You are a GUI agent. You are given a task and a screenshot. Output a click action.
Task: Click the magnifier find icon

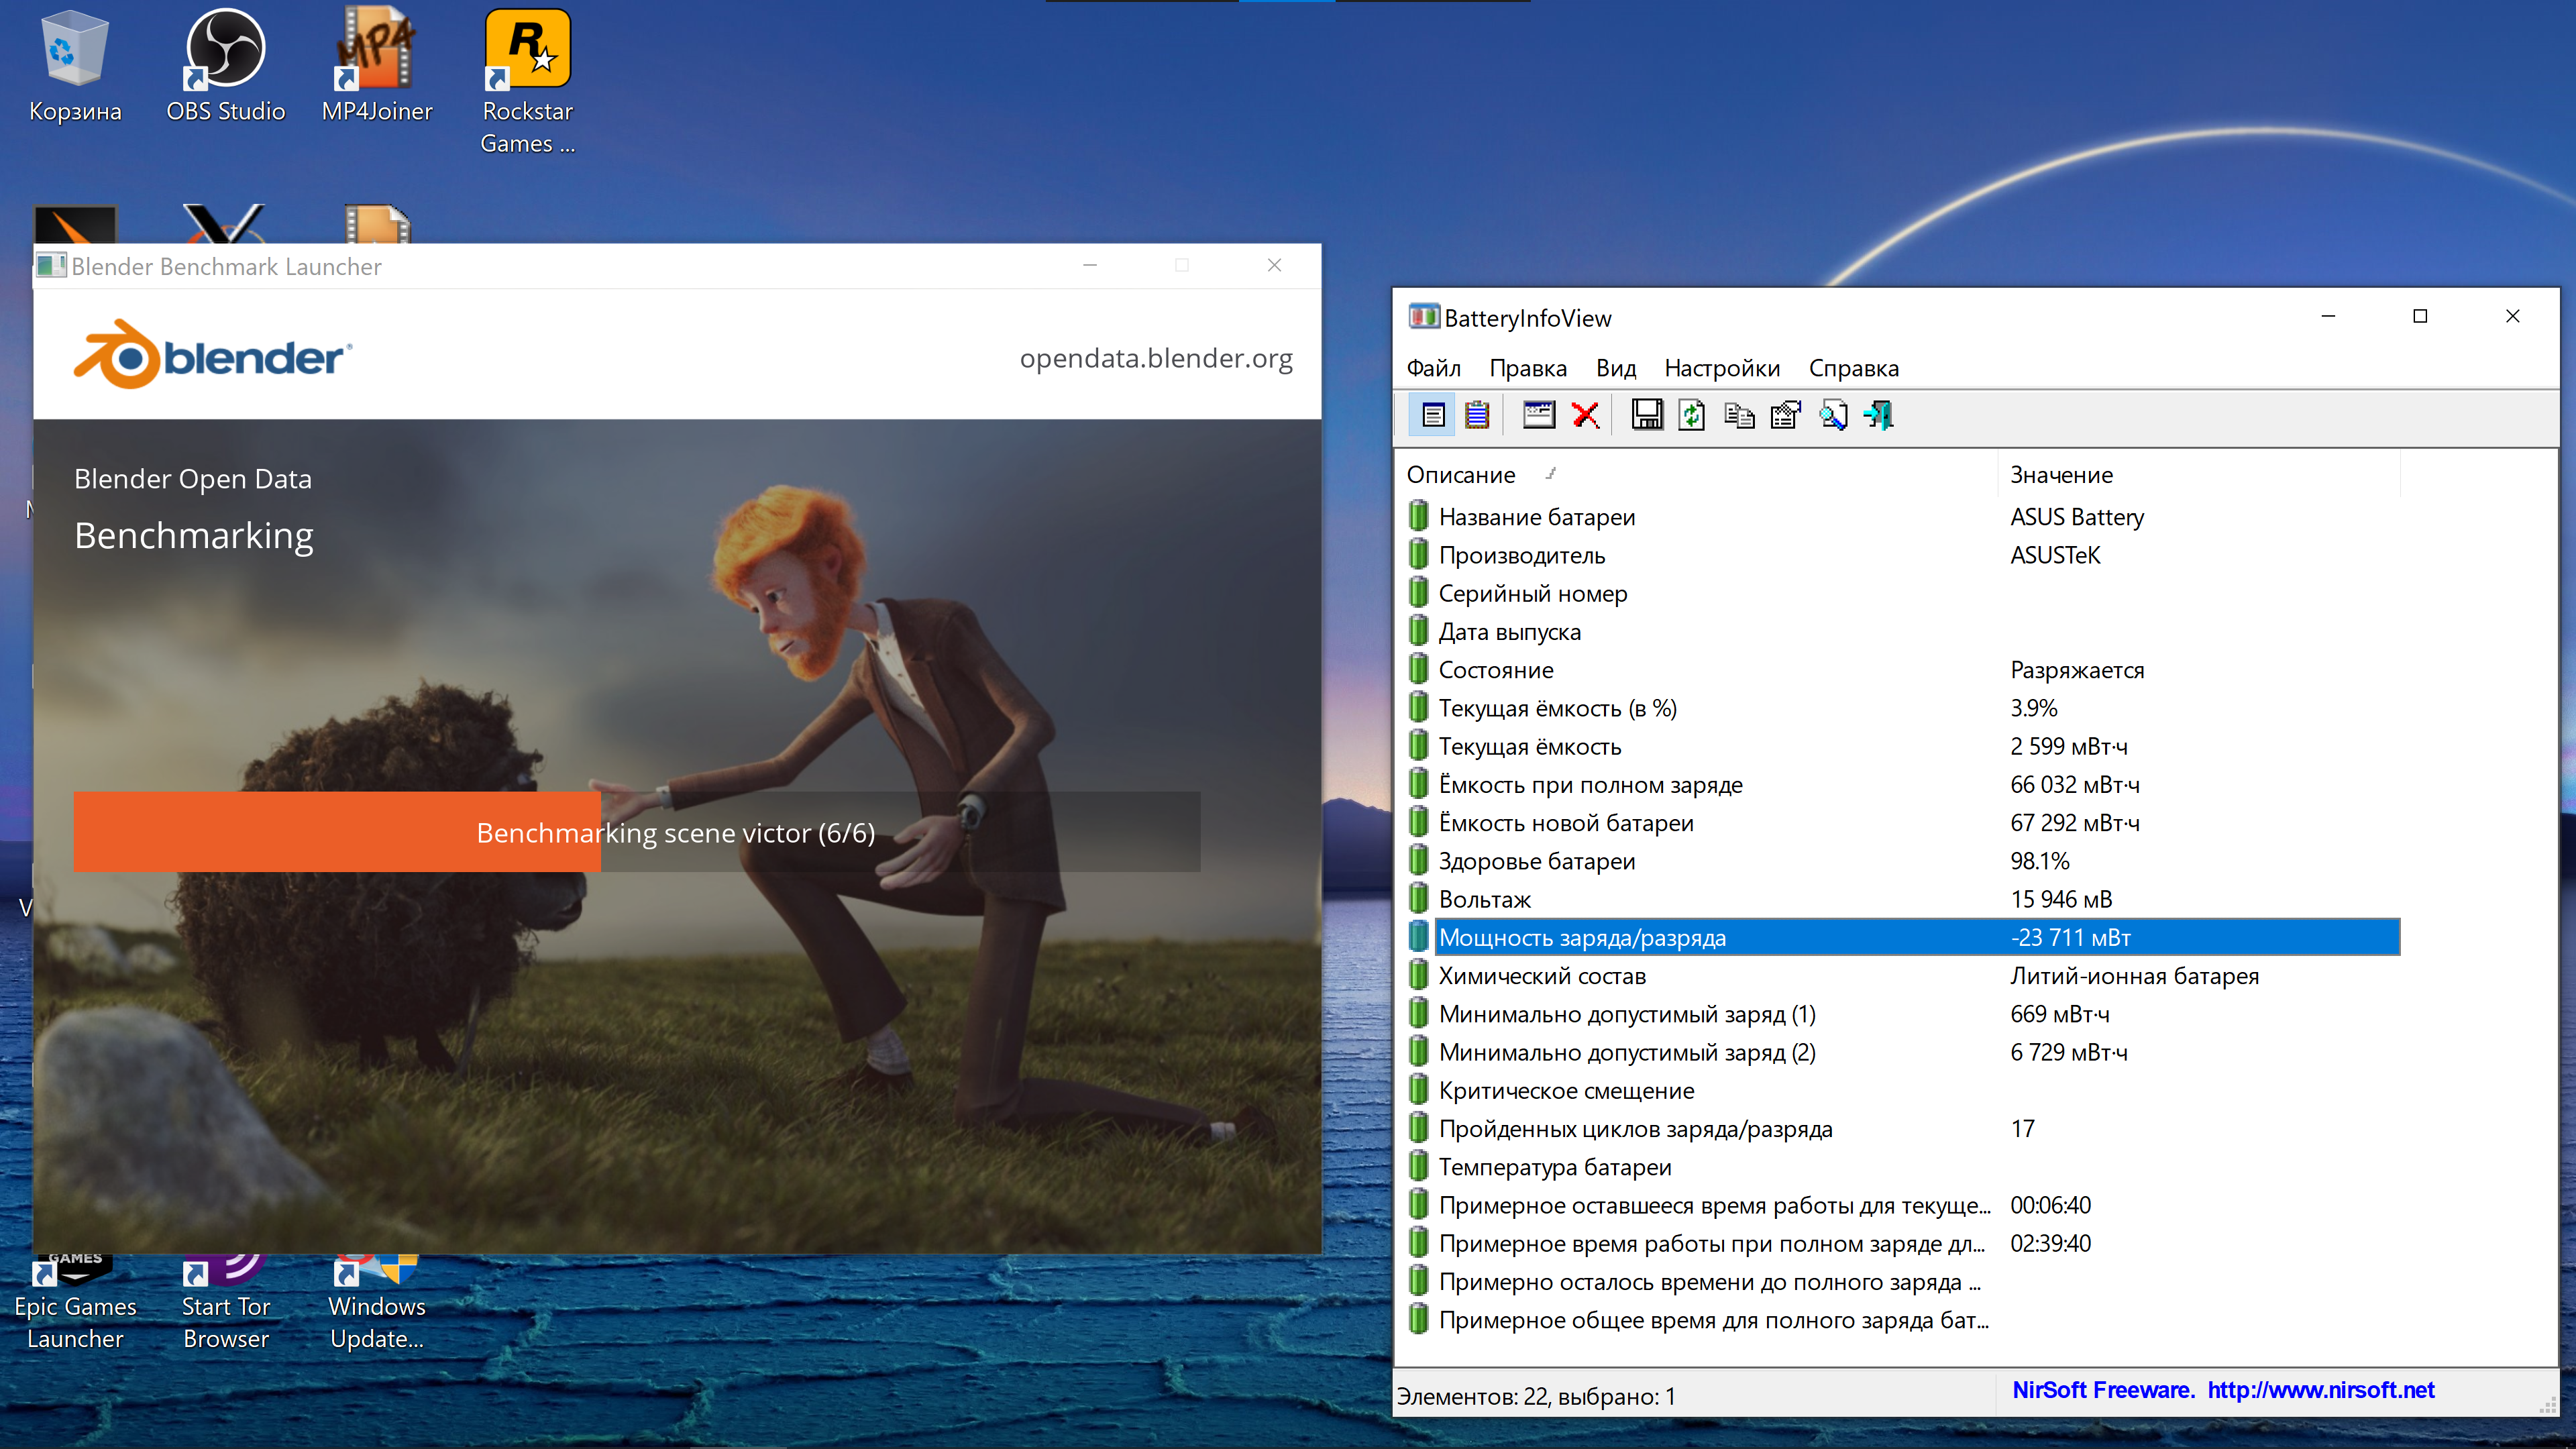coord(1833,415)
